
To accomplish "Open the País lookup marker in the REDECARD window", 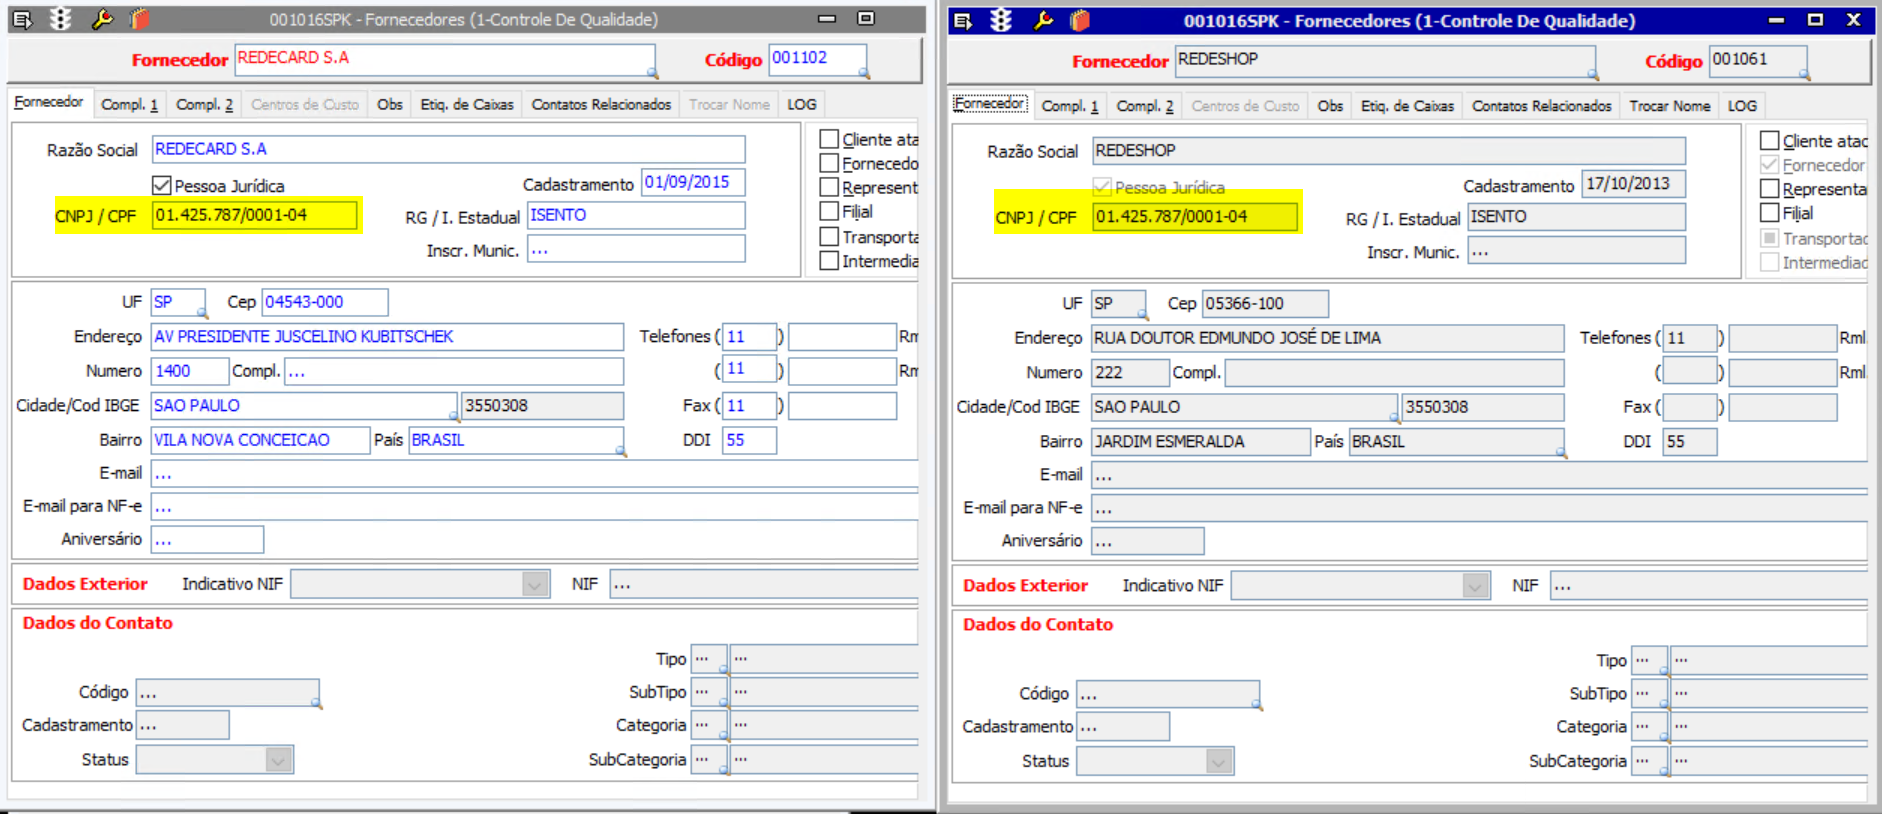I will pos(621,451).
